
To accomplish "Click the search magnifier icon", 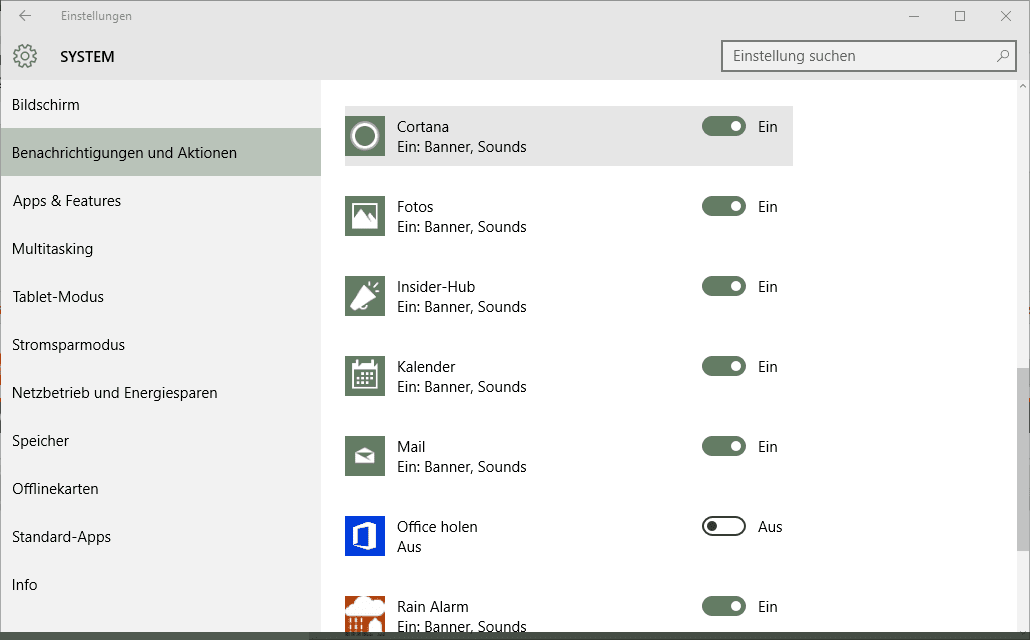I will point(1003,56).
